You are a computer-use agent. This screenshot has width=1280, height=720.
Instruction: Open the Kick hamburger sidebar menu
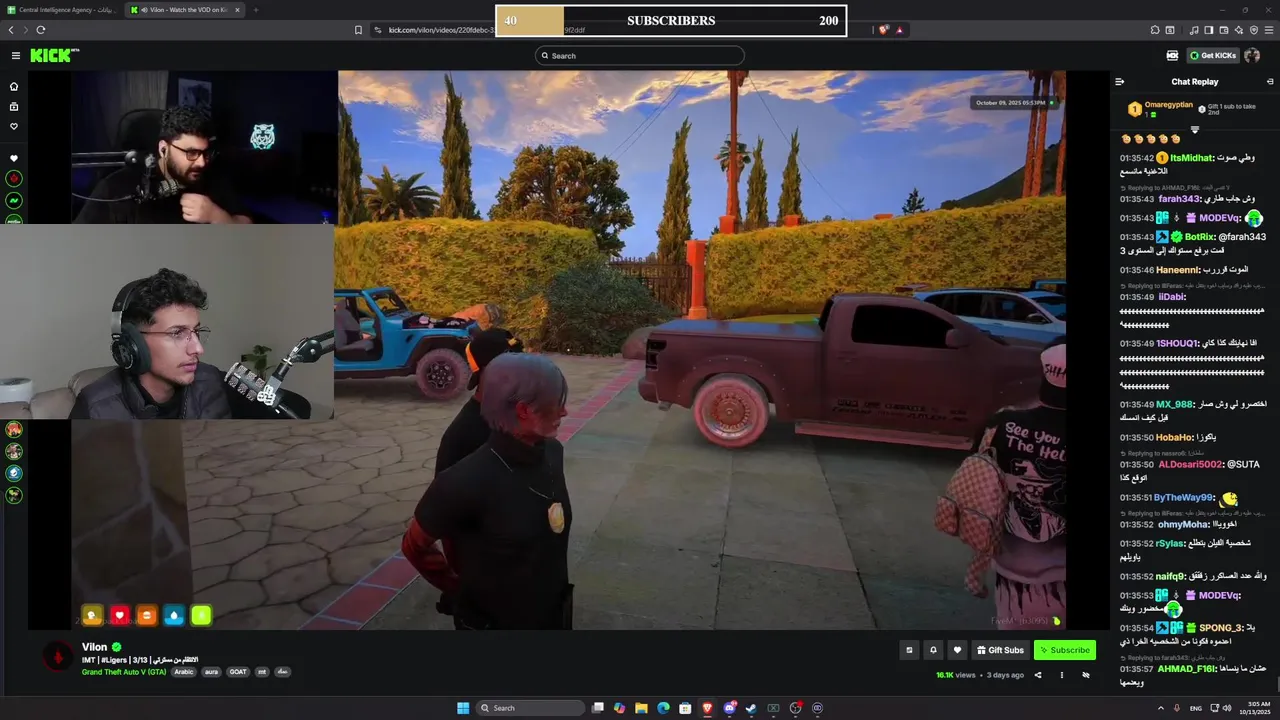pos(15,56)
